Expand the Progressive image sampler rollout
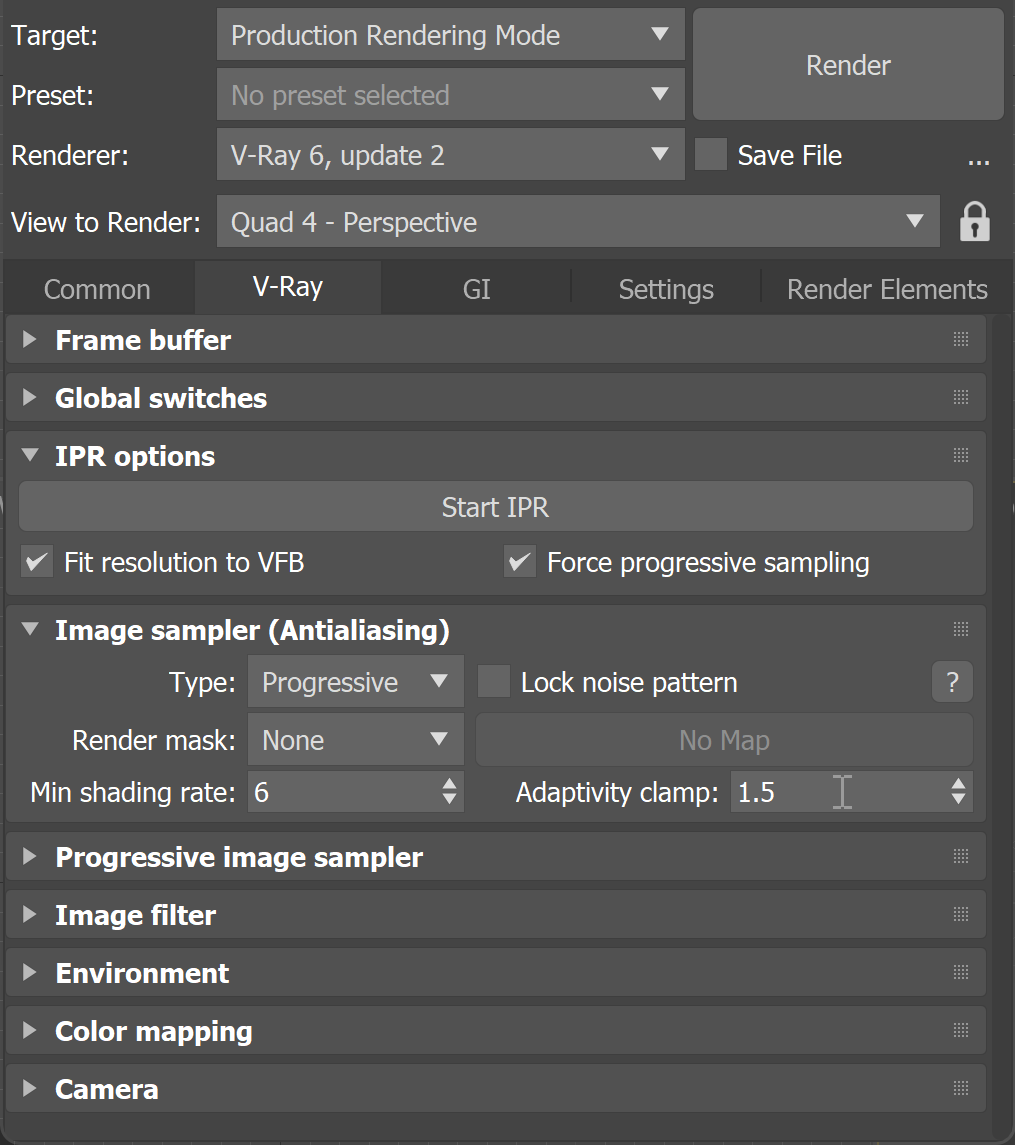Image resolution: width=1015 pixels, height=1145 pixels. point(239,856)
